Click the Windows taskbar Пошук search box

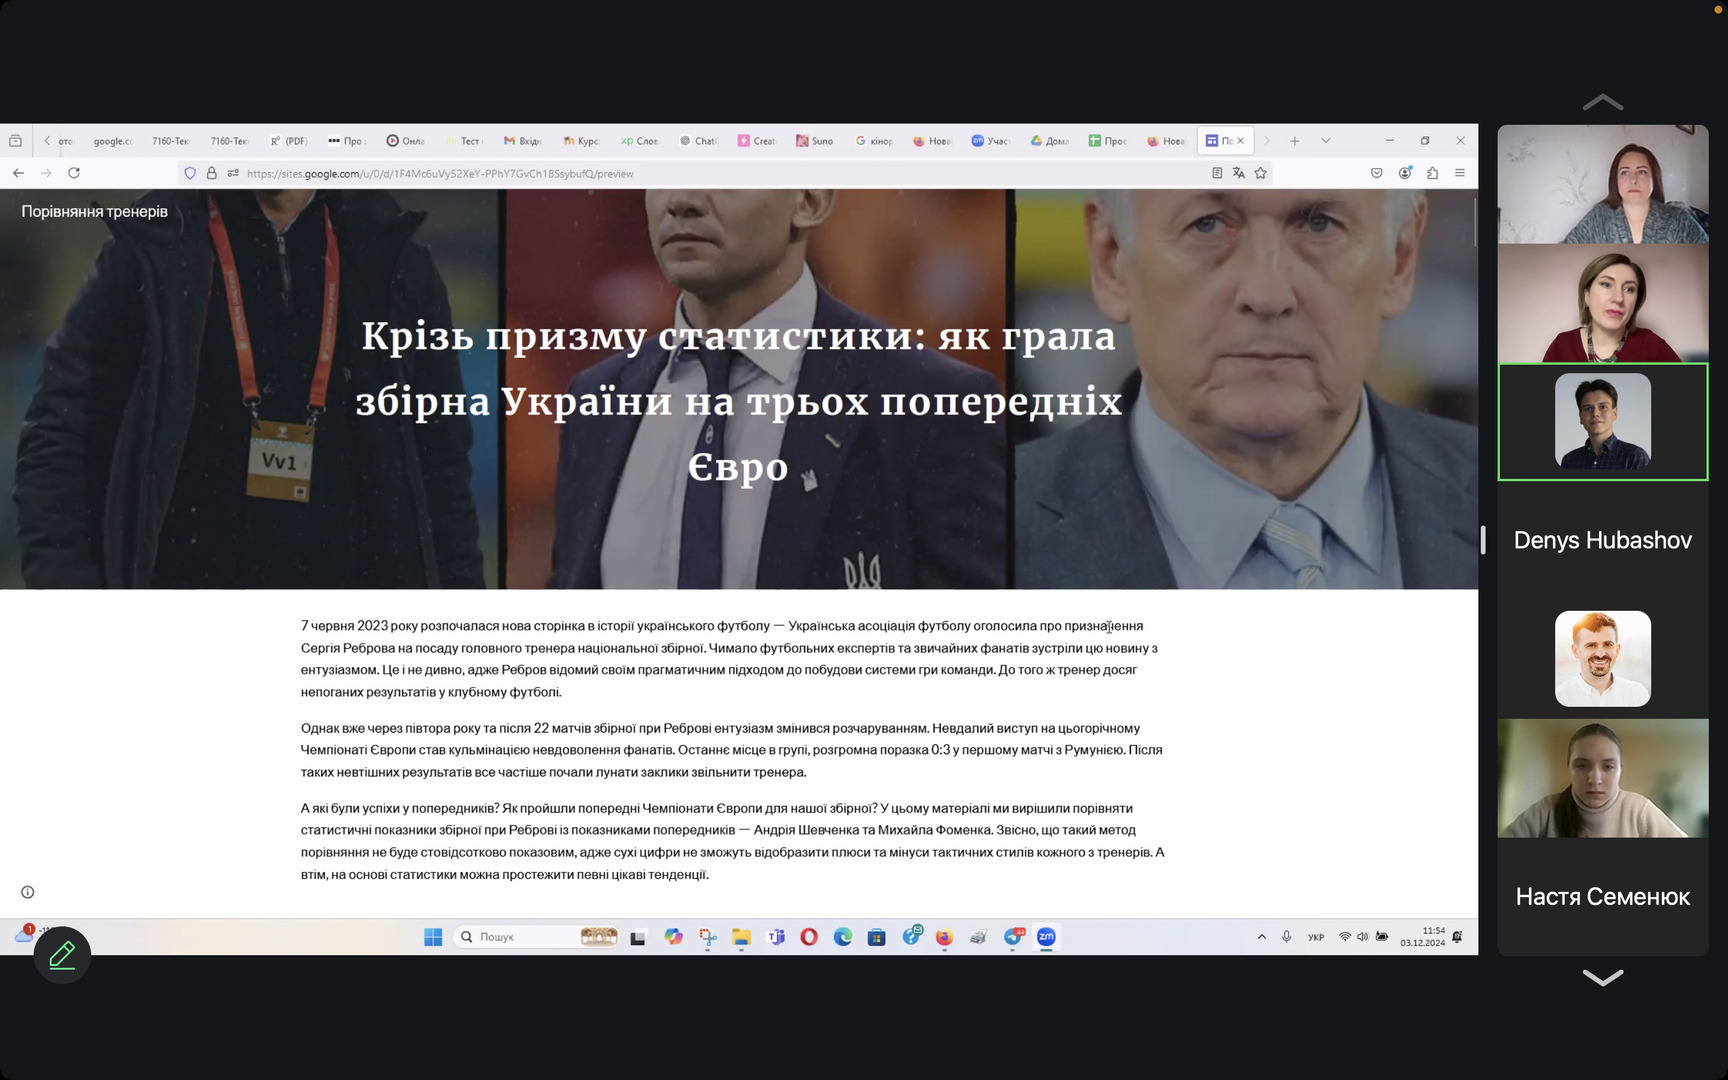pyautogui.click(x=515, y=937)
